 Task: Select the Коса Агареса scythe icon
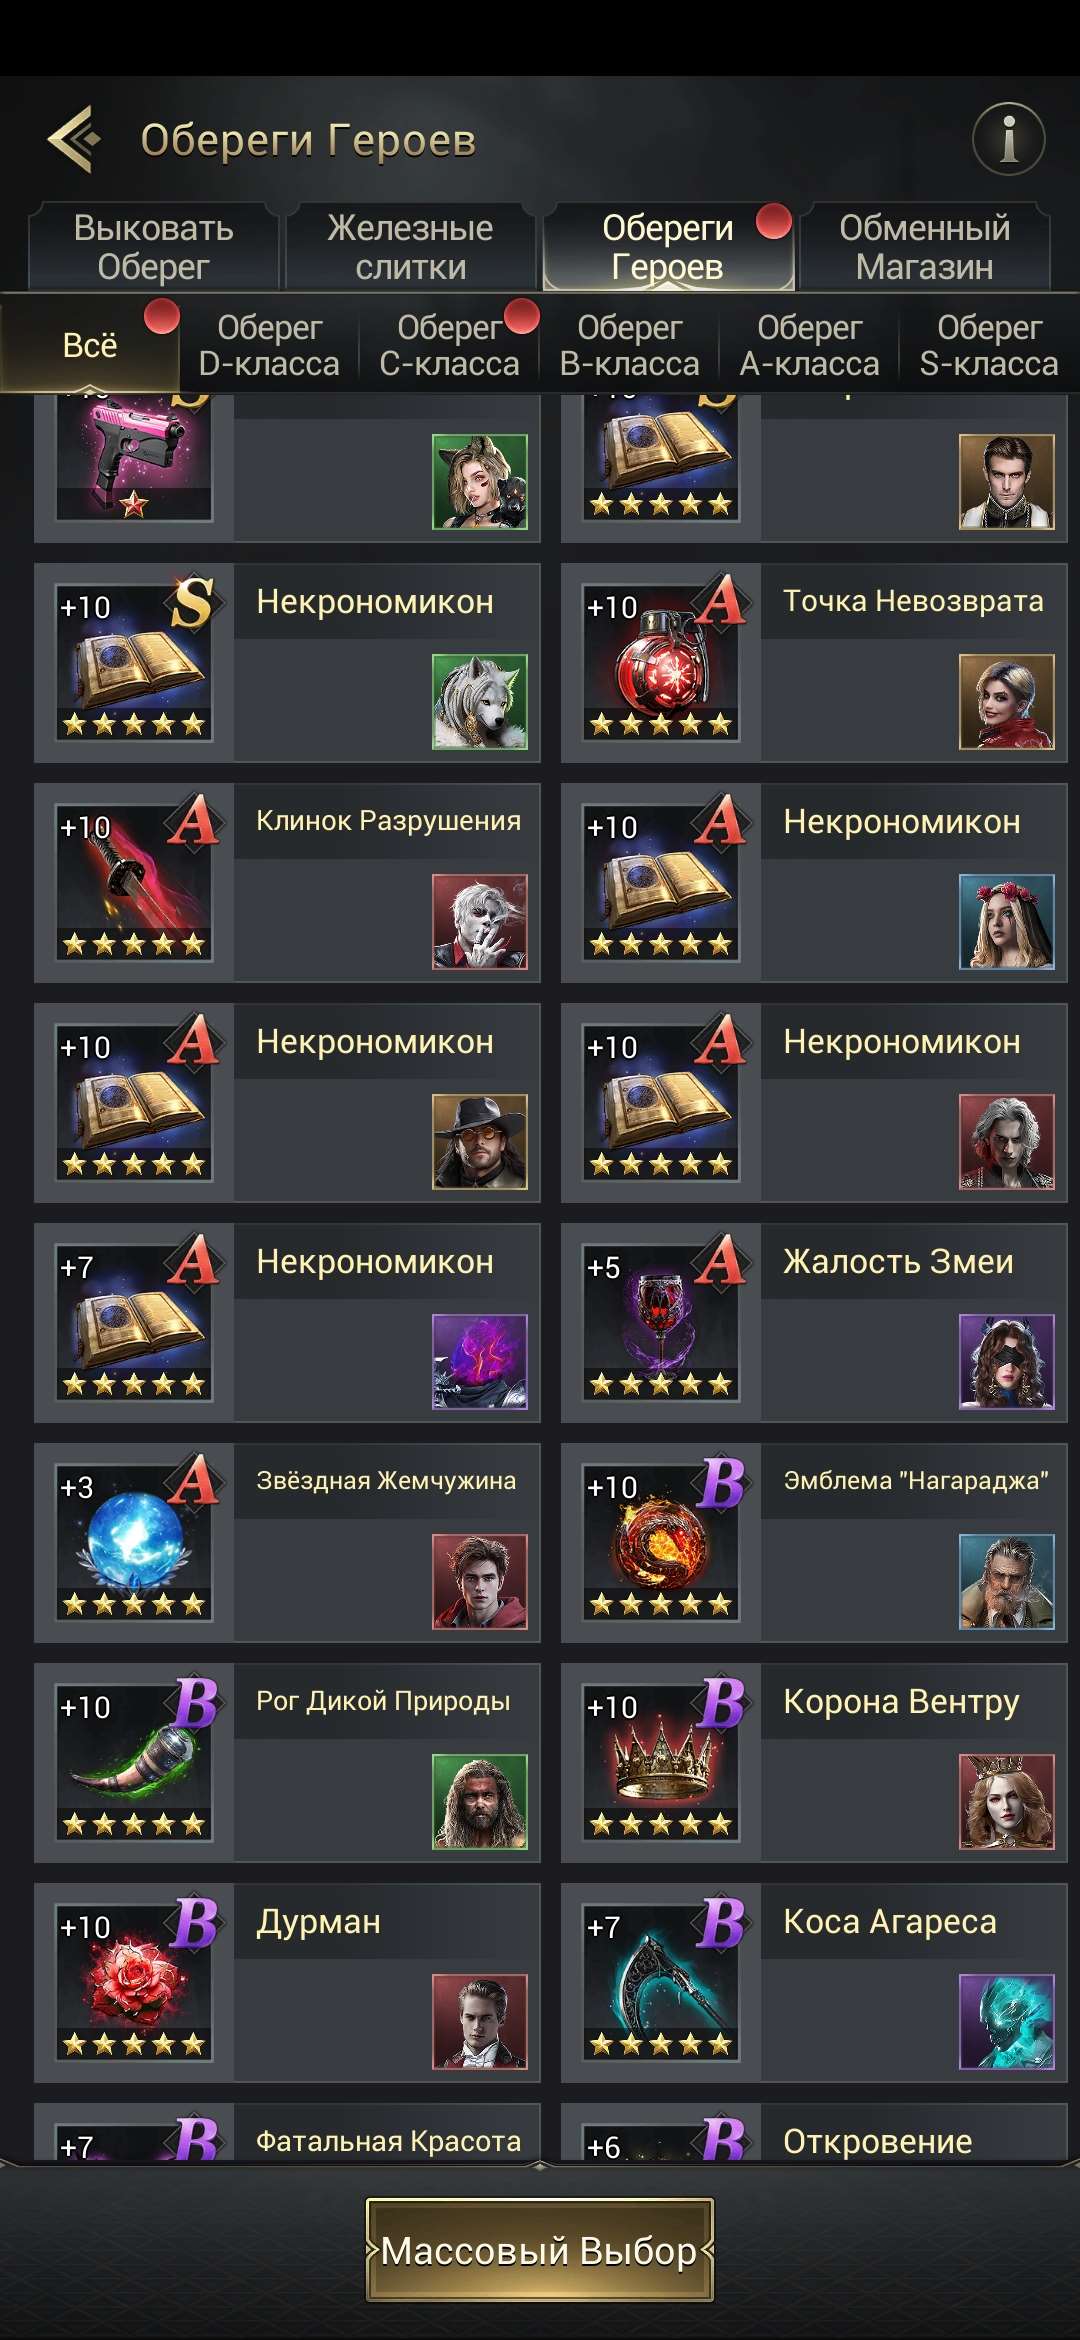pos(662,1983)
